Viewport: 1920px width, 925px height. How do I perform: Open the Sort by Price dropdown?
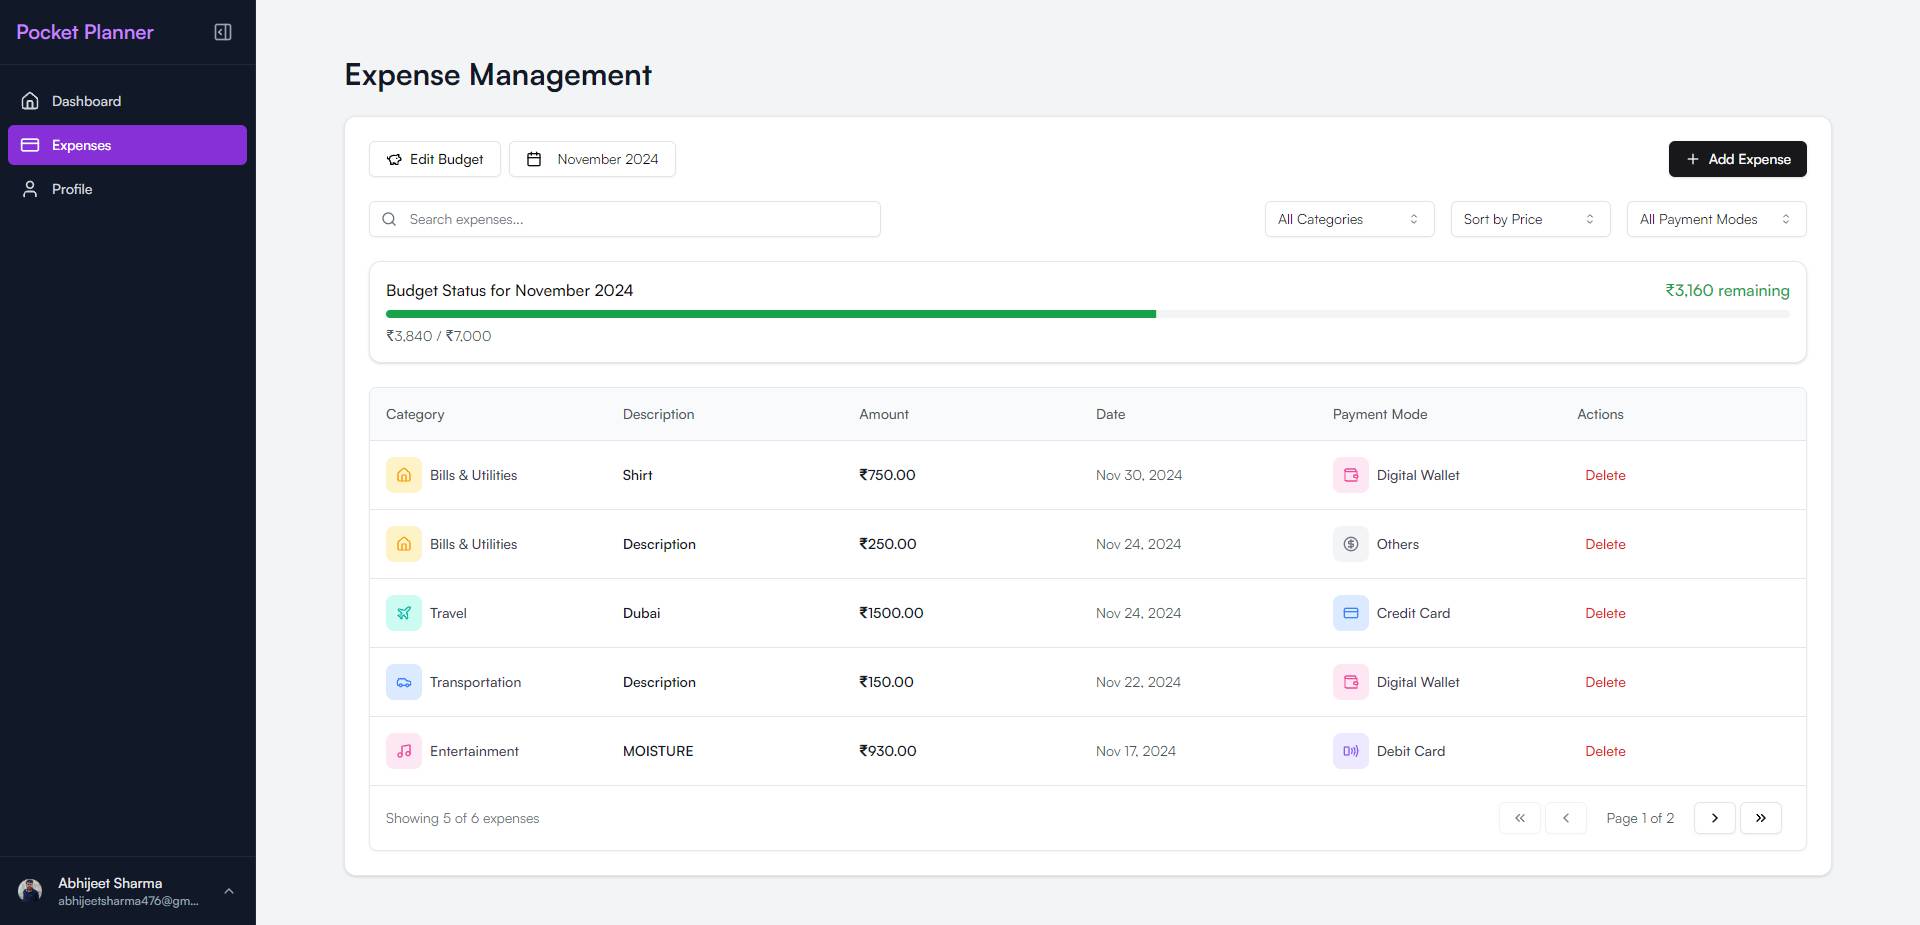click(1529, 219)
